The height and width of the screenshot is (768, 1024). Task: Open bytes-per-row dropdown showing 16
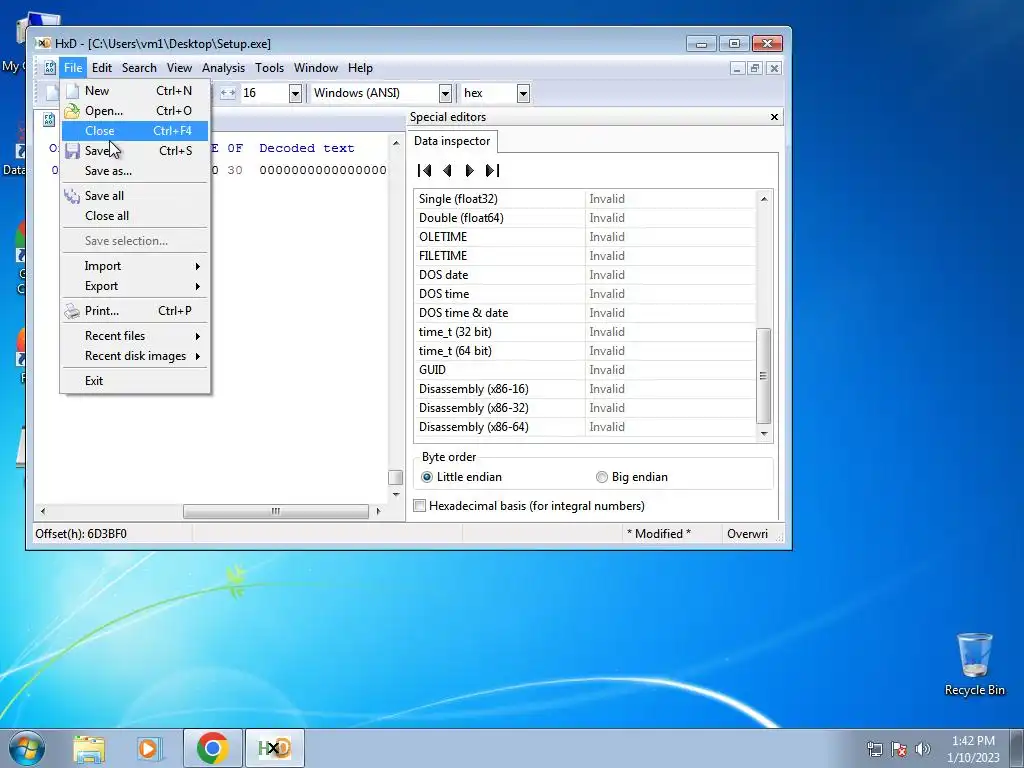[x=295, y=93]
